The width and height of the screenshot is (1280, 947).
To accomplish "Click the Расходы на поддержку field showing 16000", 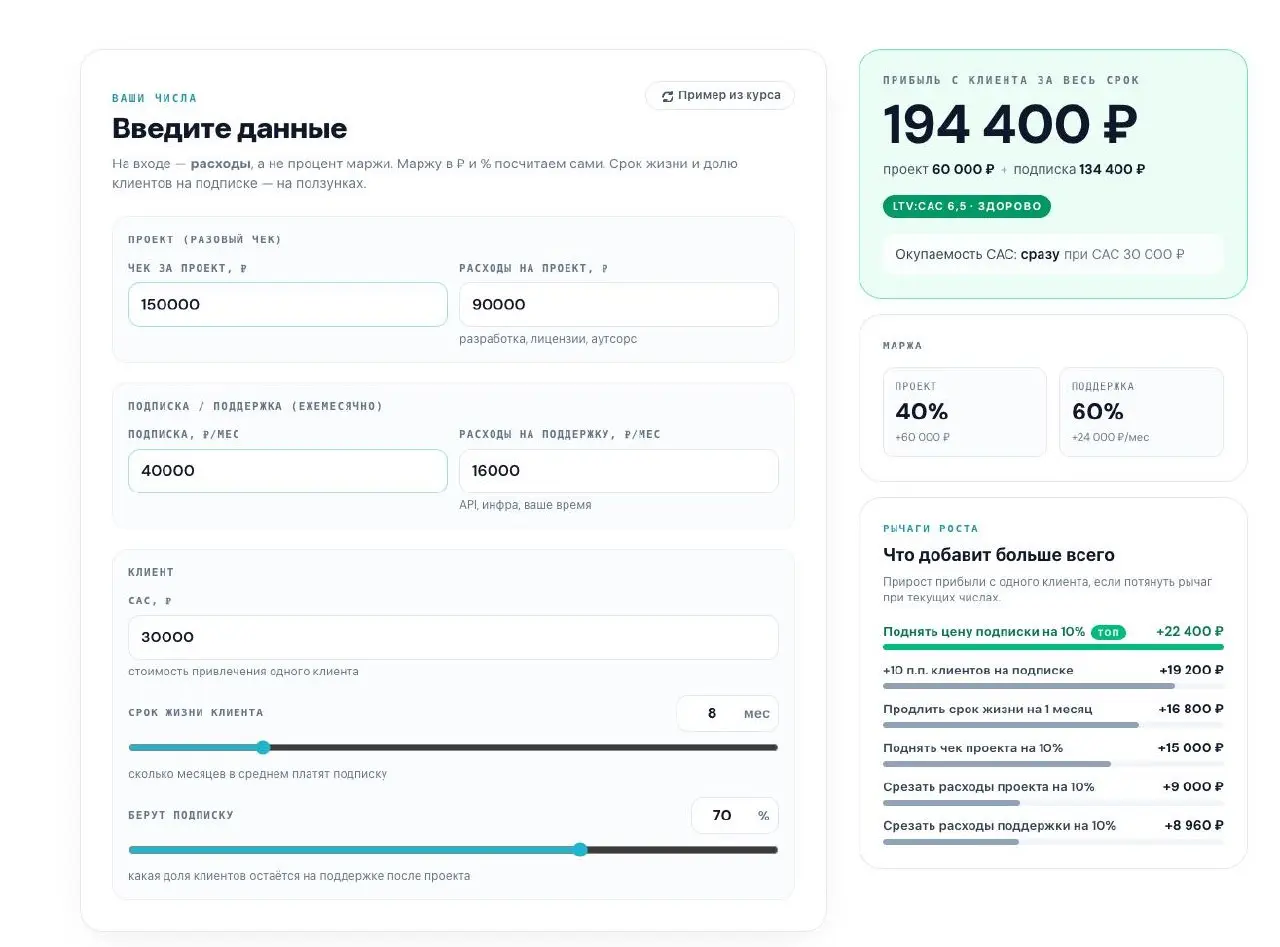I will point(619,471).
